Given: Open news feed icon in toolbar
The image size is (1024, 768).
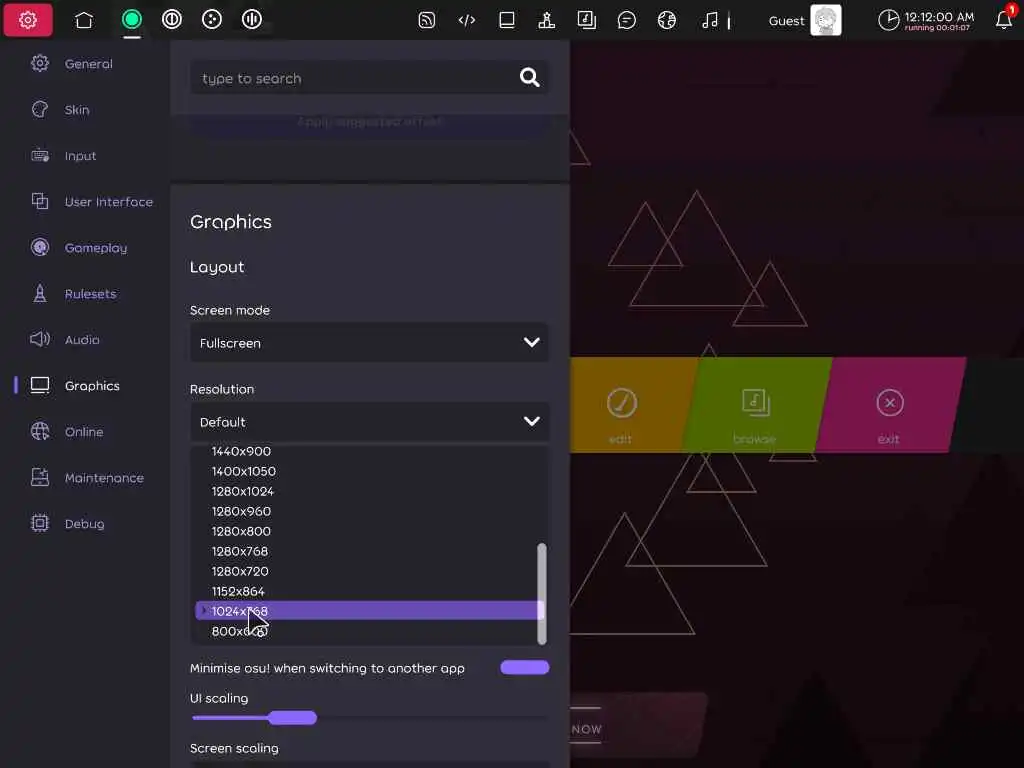Looking at the screenshot, I should [x=426, y=20].
